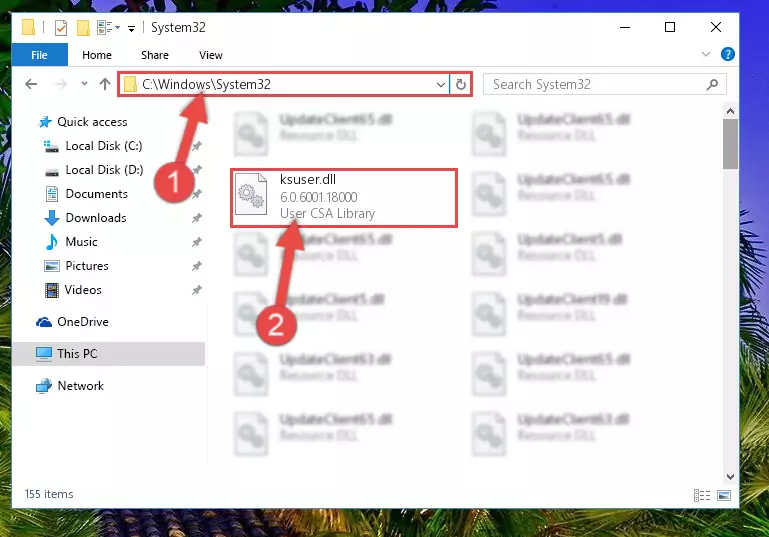Click the pin icon beside Music
Screen dimensions: 769x537
[197, 242]
